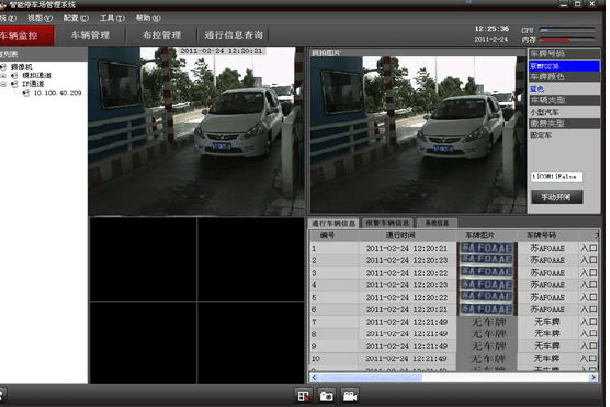Click 手动开闸 manual gate button
The width and height of the screenshot is (610, 407).
click(x=557, y=197)
